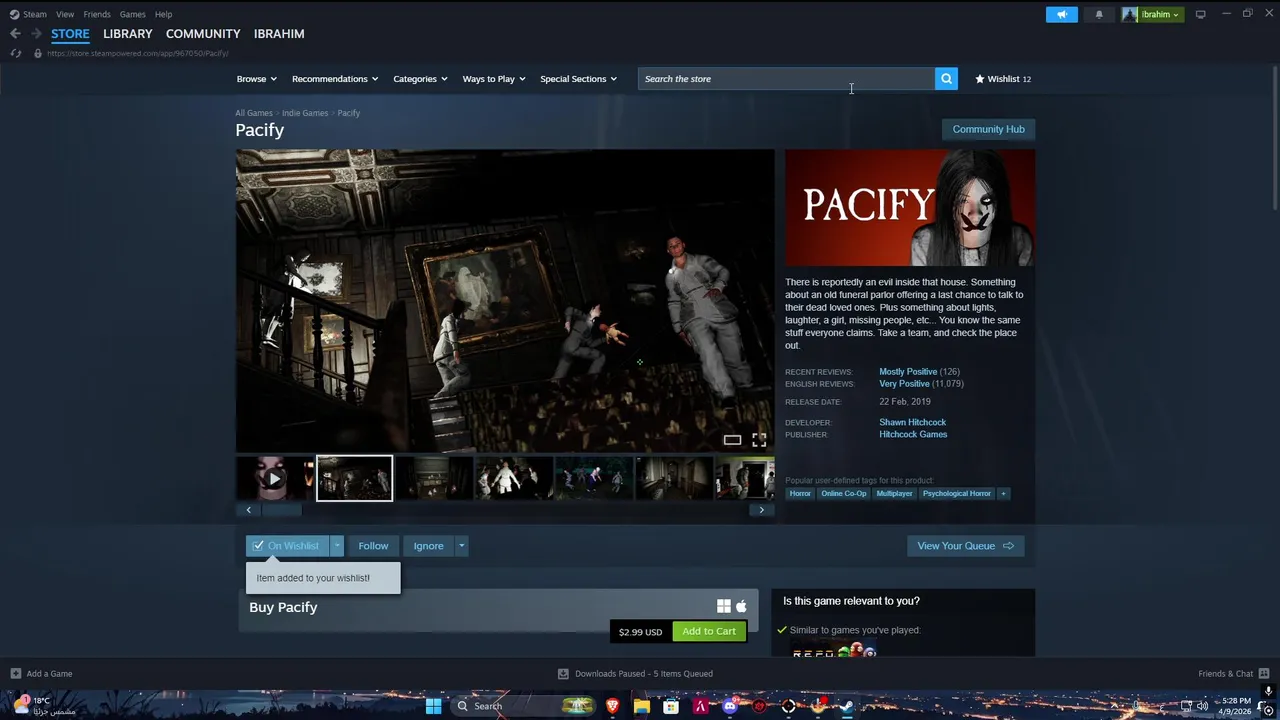The width and height of the screenshot is (1280, 720).
Task: Open developer Shawn Hitchcock link
Action: [x=912, y=422]
